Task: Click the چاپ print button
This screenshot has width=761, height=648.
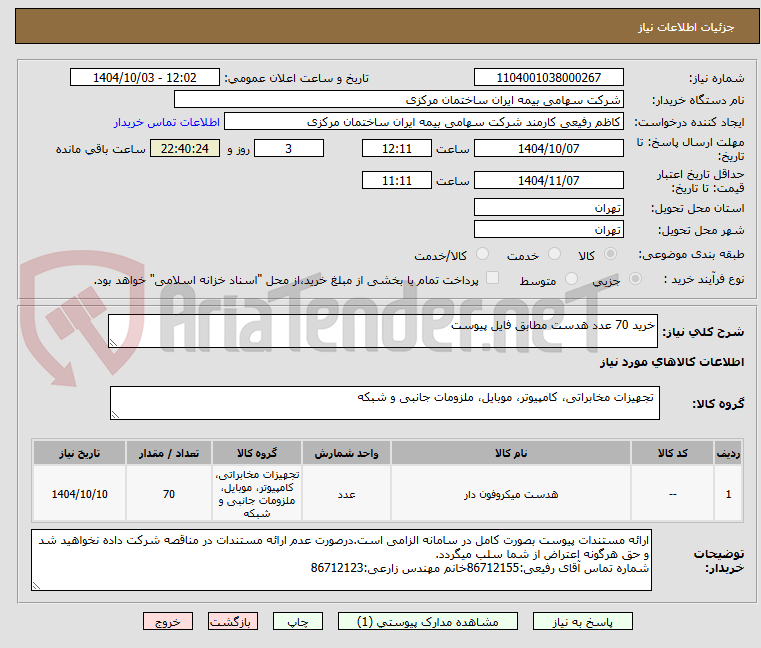Action: pos(298,621)
